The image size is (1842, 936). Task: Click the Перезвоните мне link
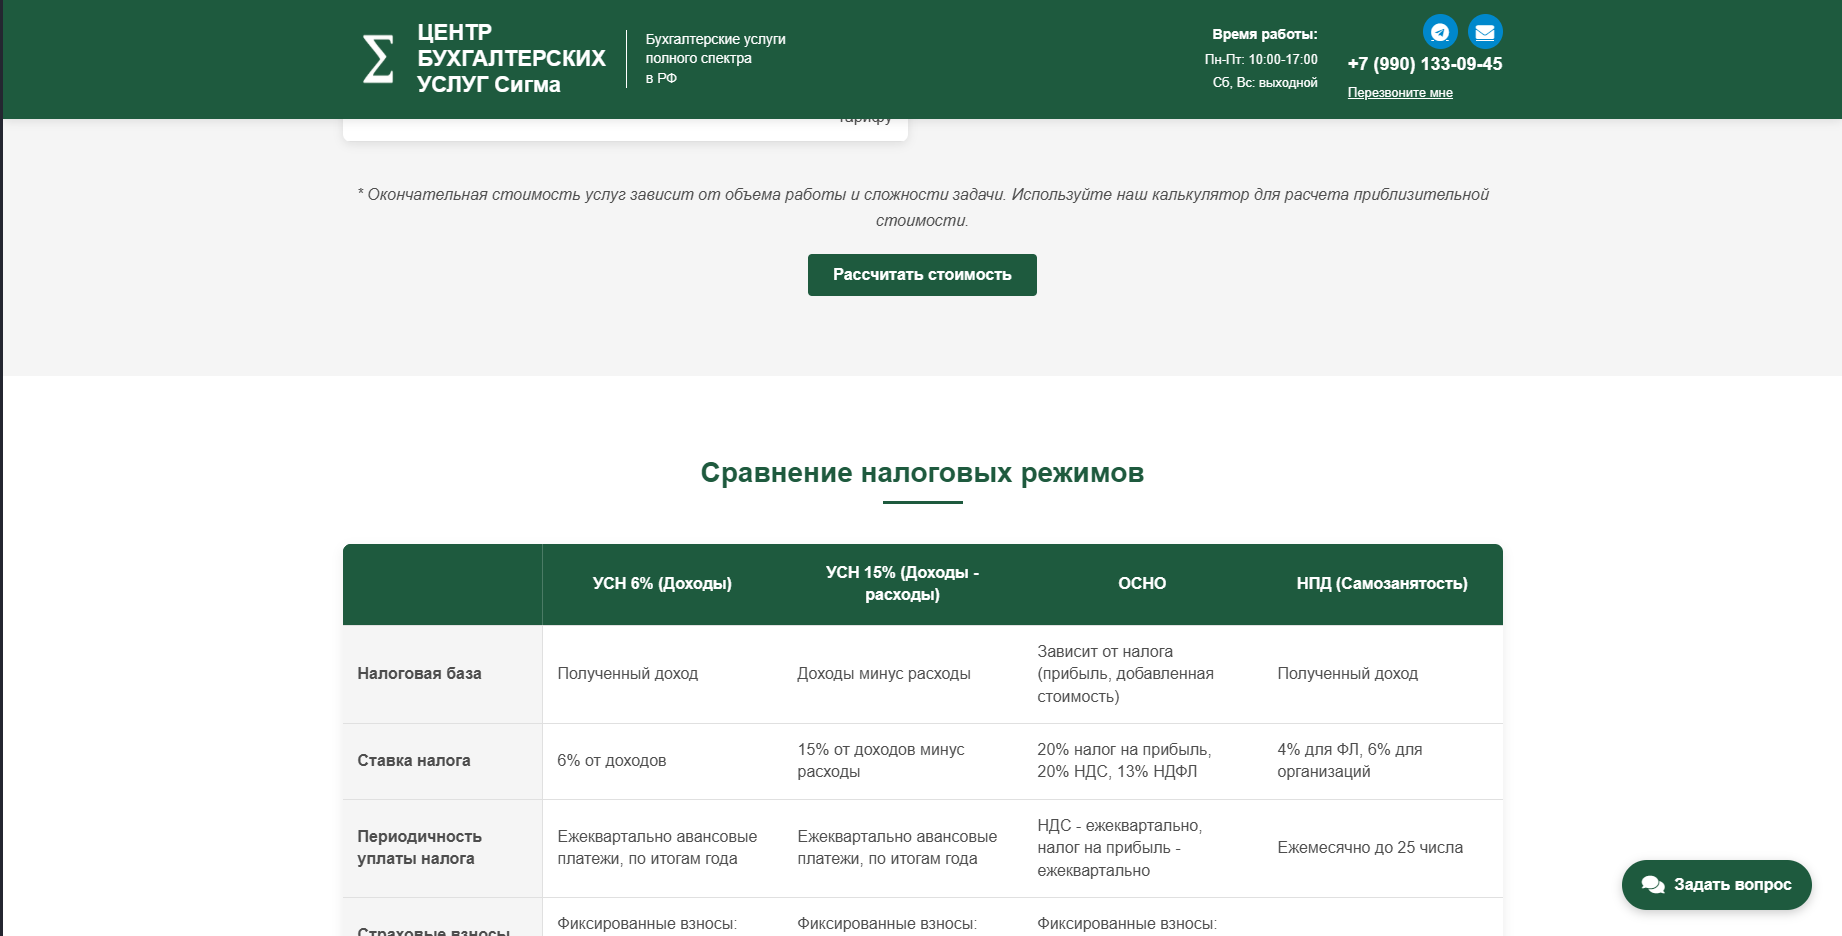(1400, 93)
